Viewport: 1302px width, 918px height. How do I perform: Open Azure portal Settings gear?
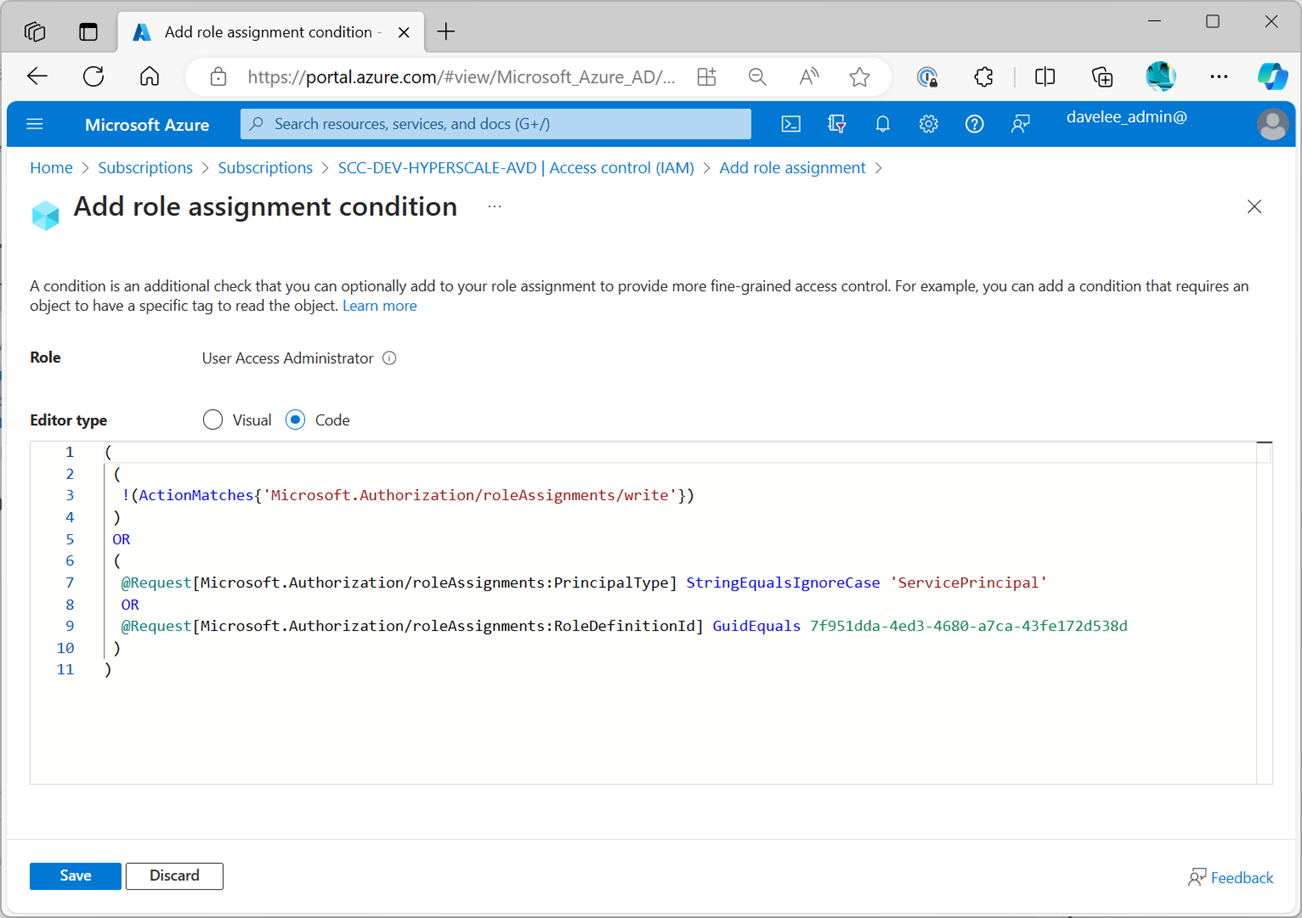point(928,124)
